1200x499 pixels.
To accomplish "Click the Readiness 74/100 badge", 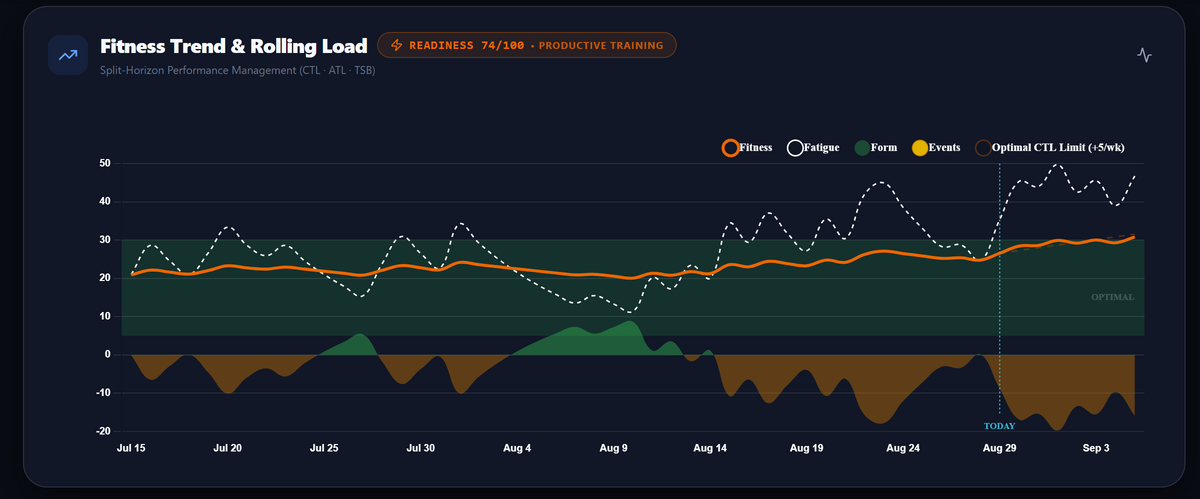I will point(527,45).
